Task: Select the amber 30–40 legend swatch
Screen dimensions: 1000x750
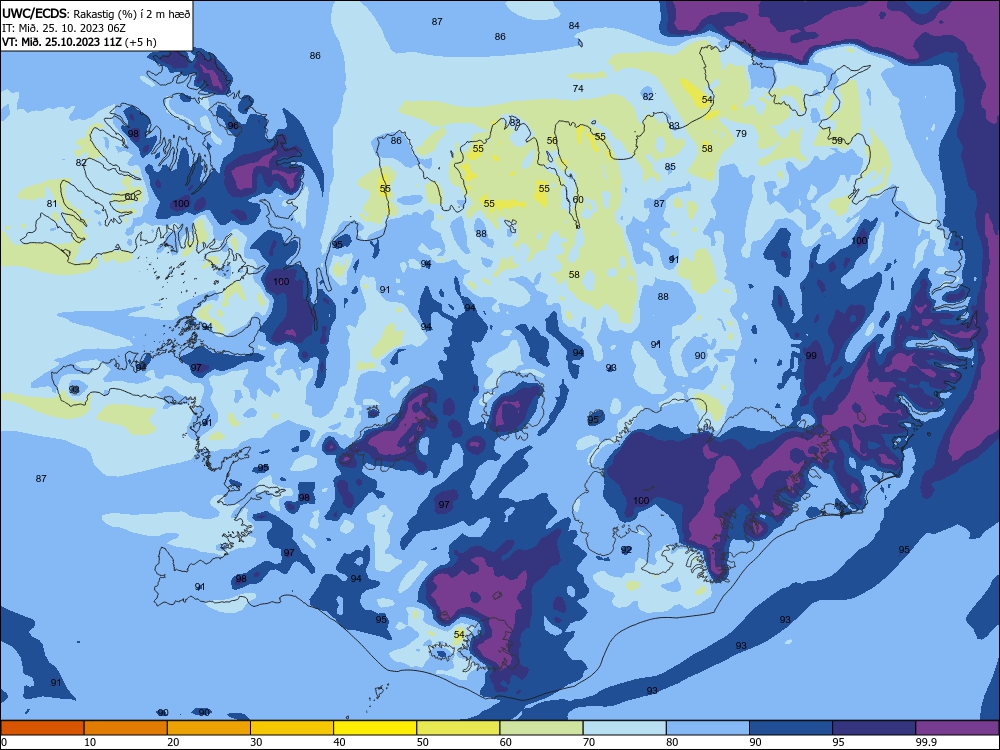Action: [292, 728]
